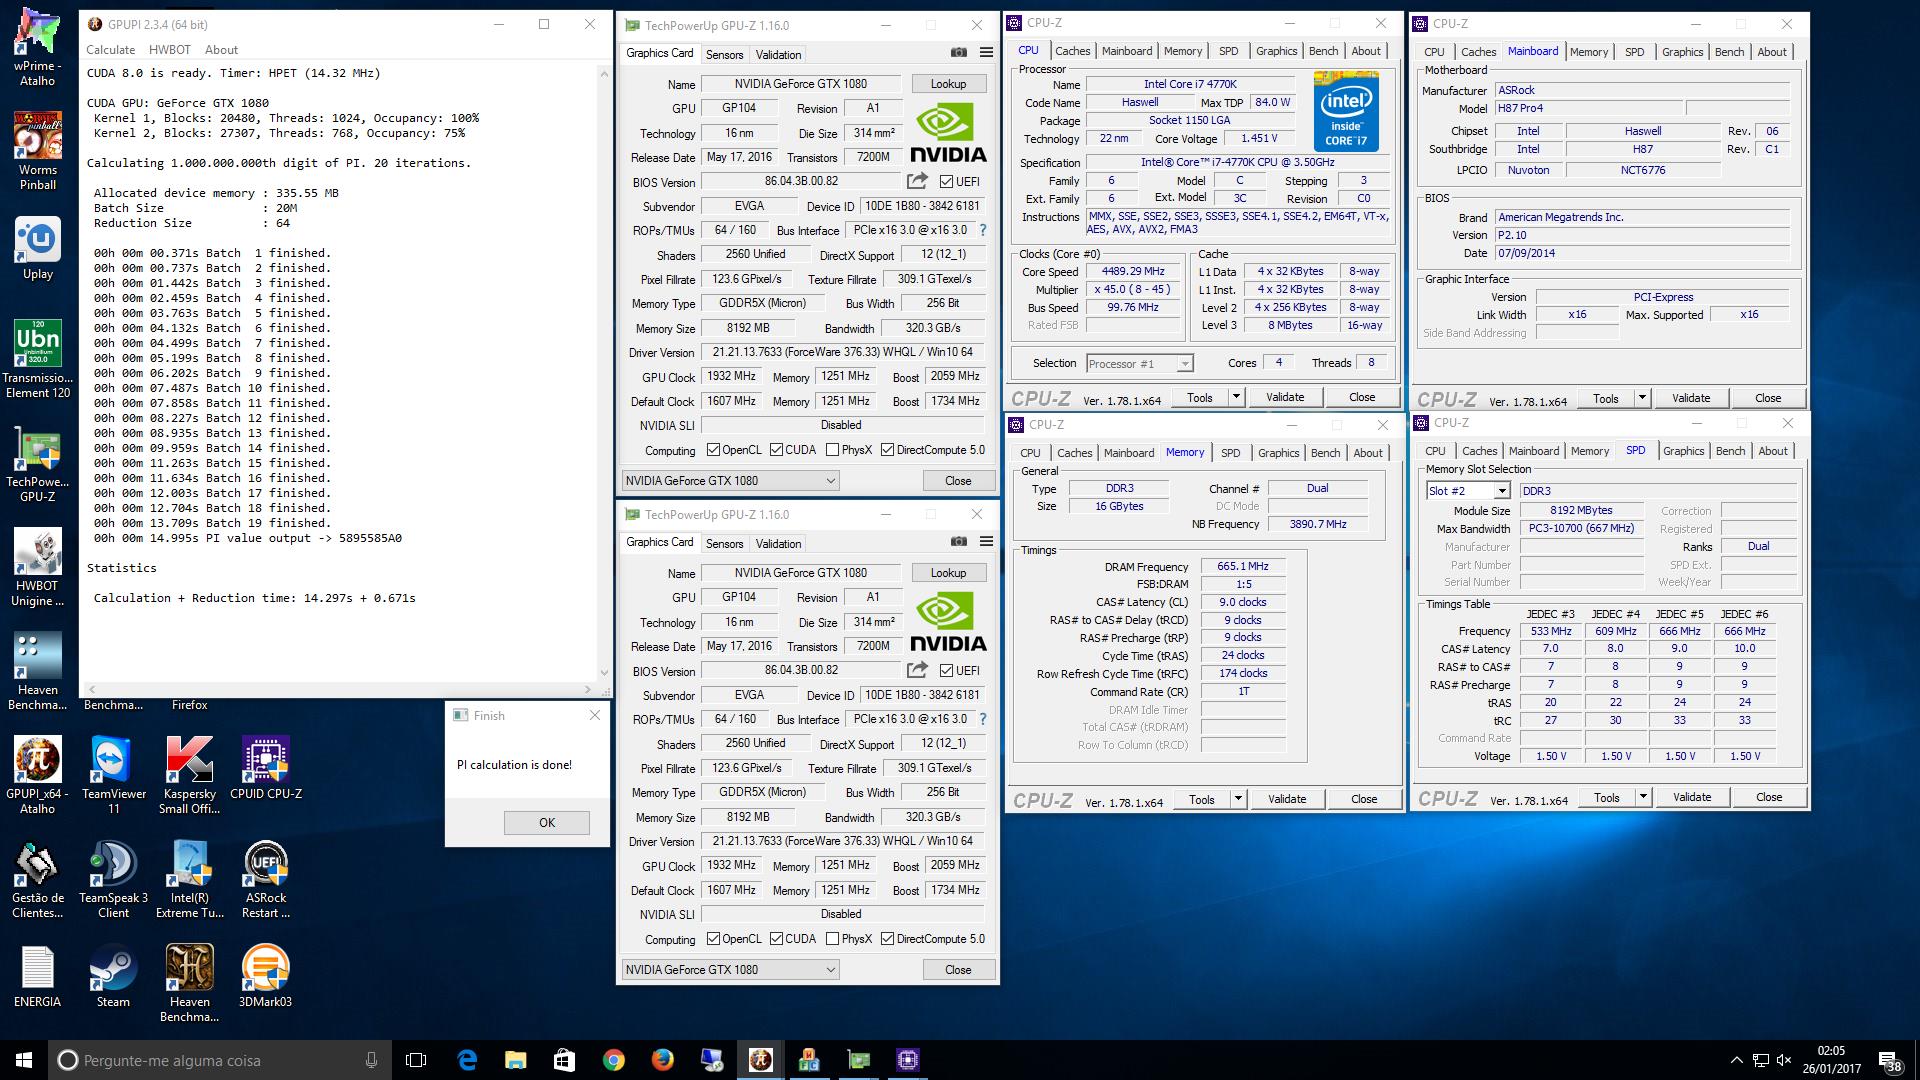Open File Explorer from the taskbar
This screenshot has height=1080, width=1920.
tap(515, 1060)
